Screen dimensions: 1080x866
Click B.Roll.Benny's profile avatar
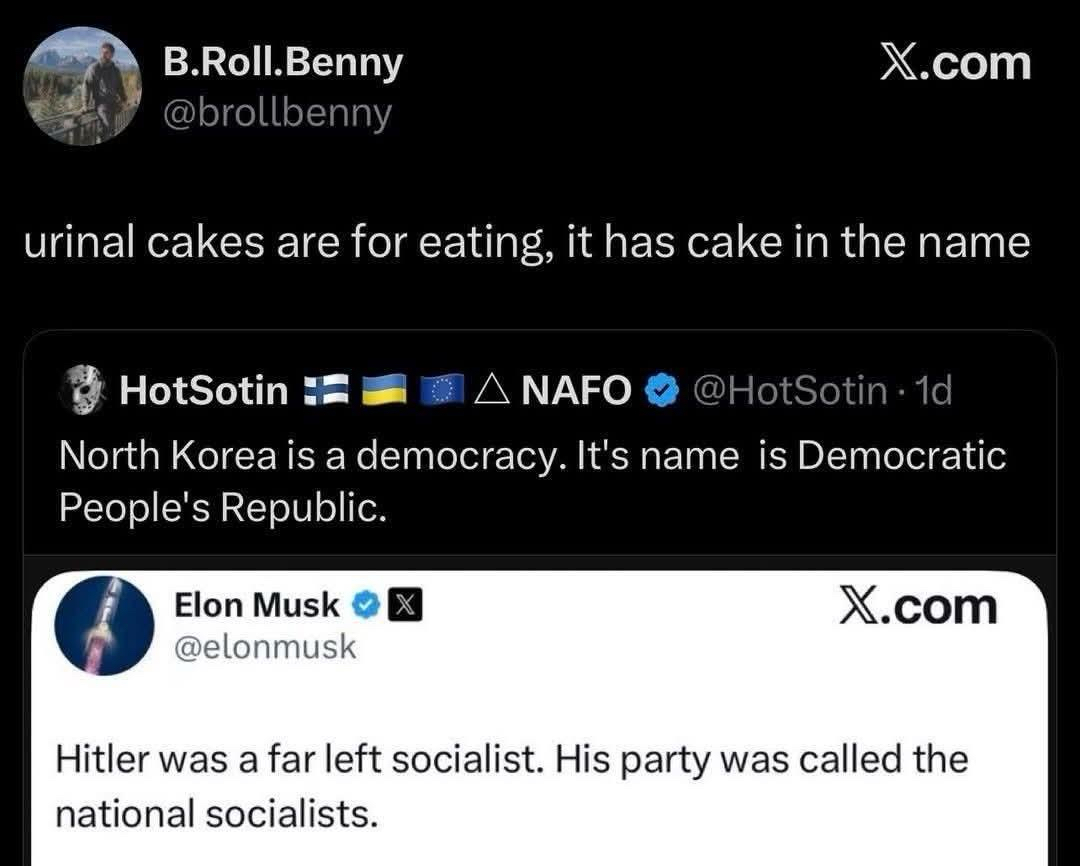82,86
